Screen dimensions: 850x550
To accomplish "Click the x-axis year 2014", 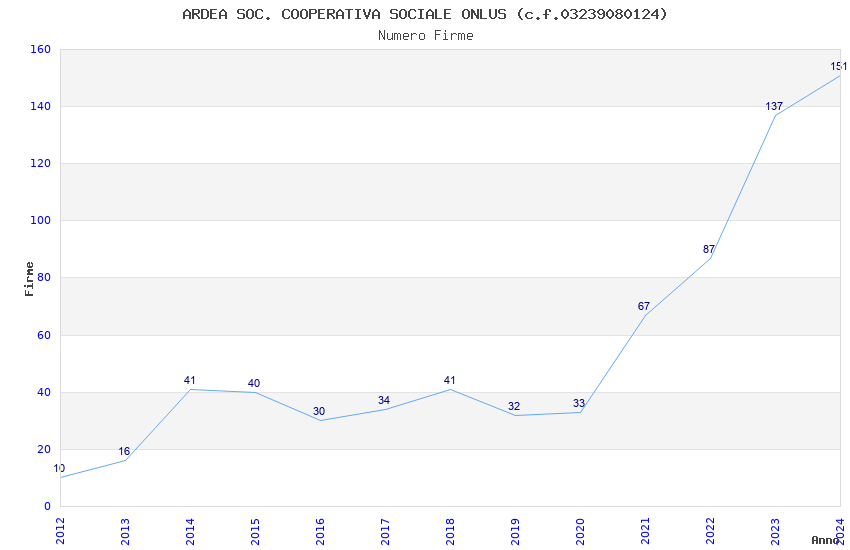I will tap(190, 531).
